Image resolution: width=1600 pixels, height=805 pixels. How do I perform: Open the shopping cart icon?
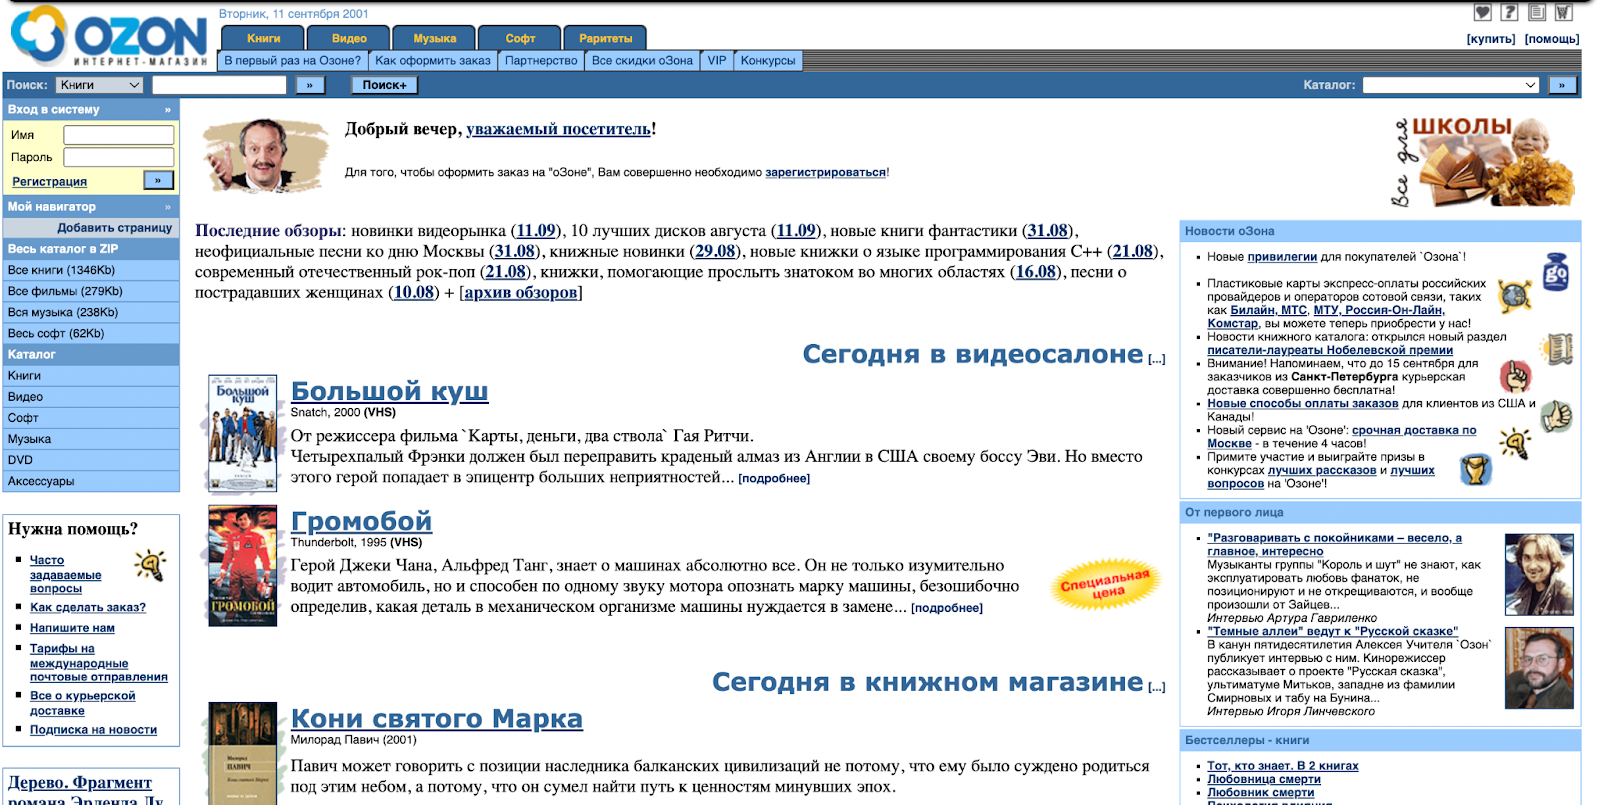point(1564,12)
